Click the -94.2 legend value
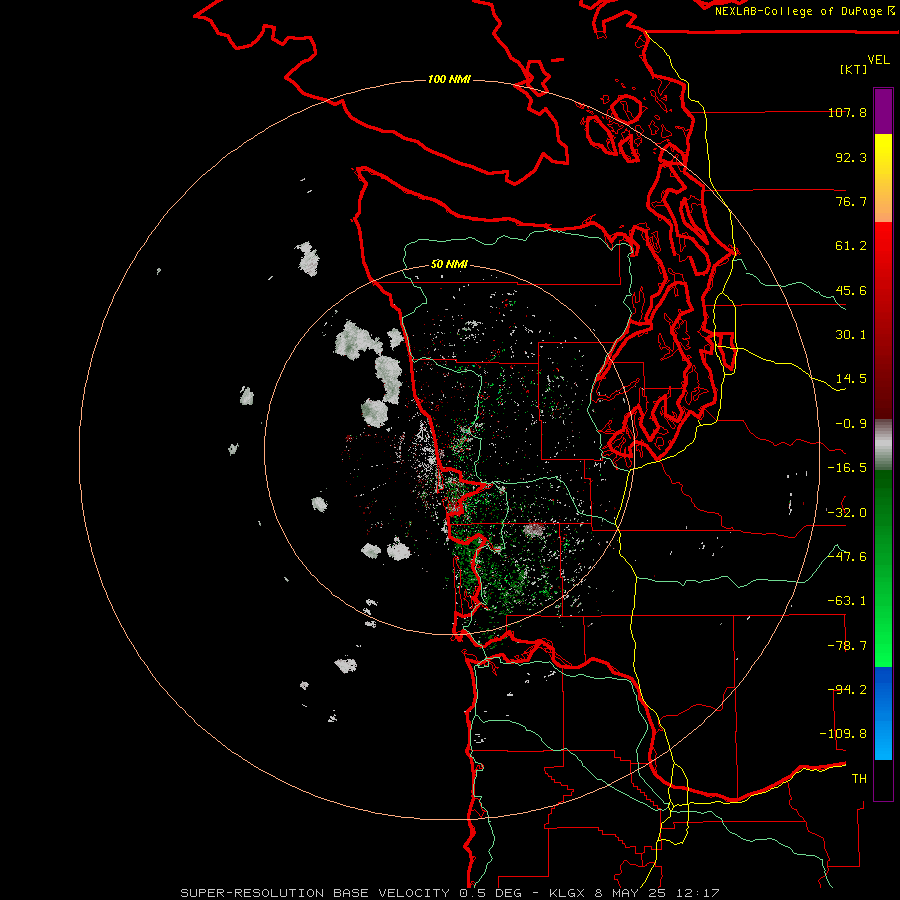 (847, 690)
